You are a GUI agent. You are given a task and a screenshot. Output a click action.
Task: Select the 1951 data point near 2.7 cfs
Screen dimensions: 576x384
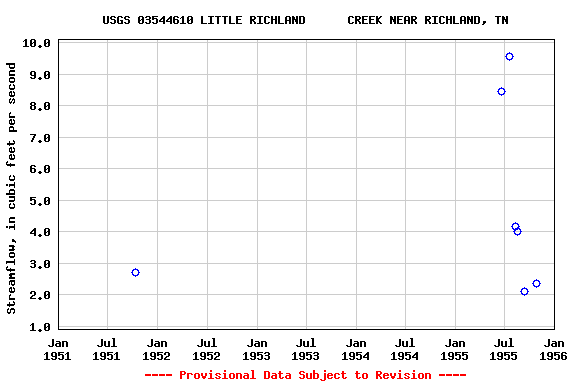click(x=135, y=273)
